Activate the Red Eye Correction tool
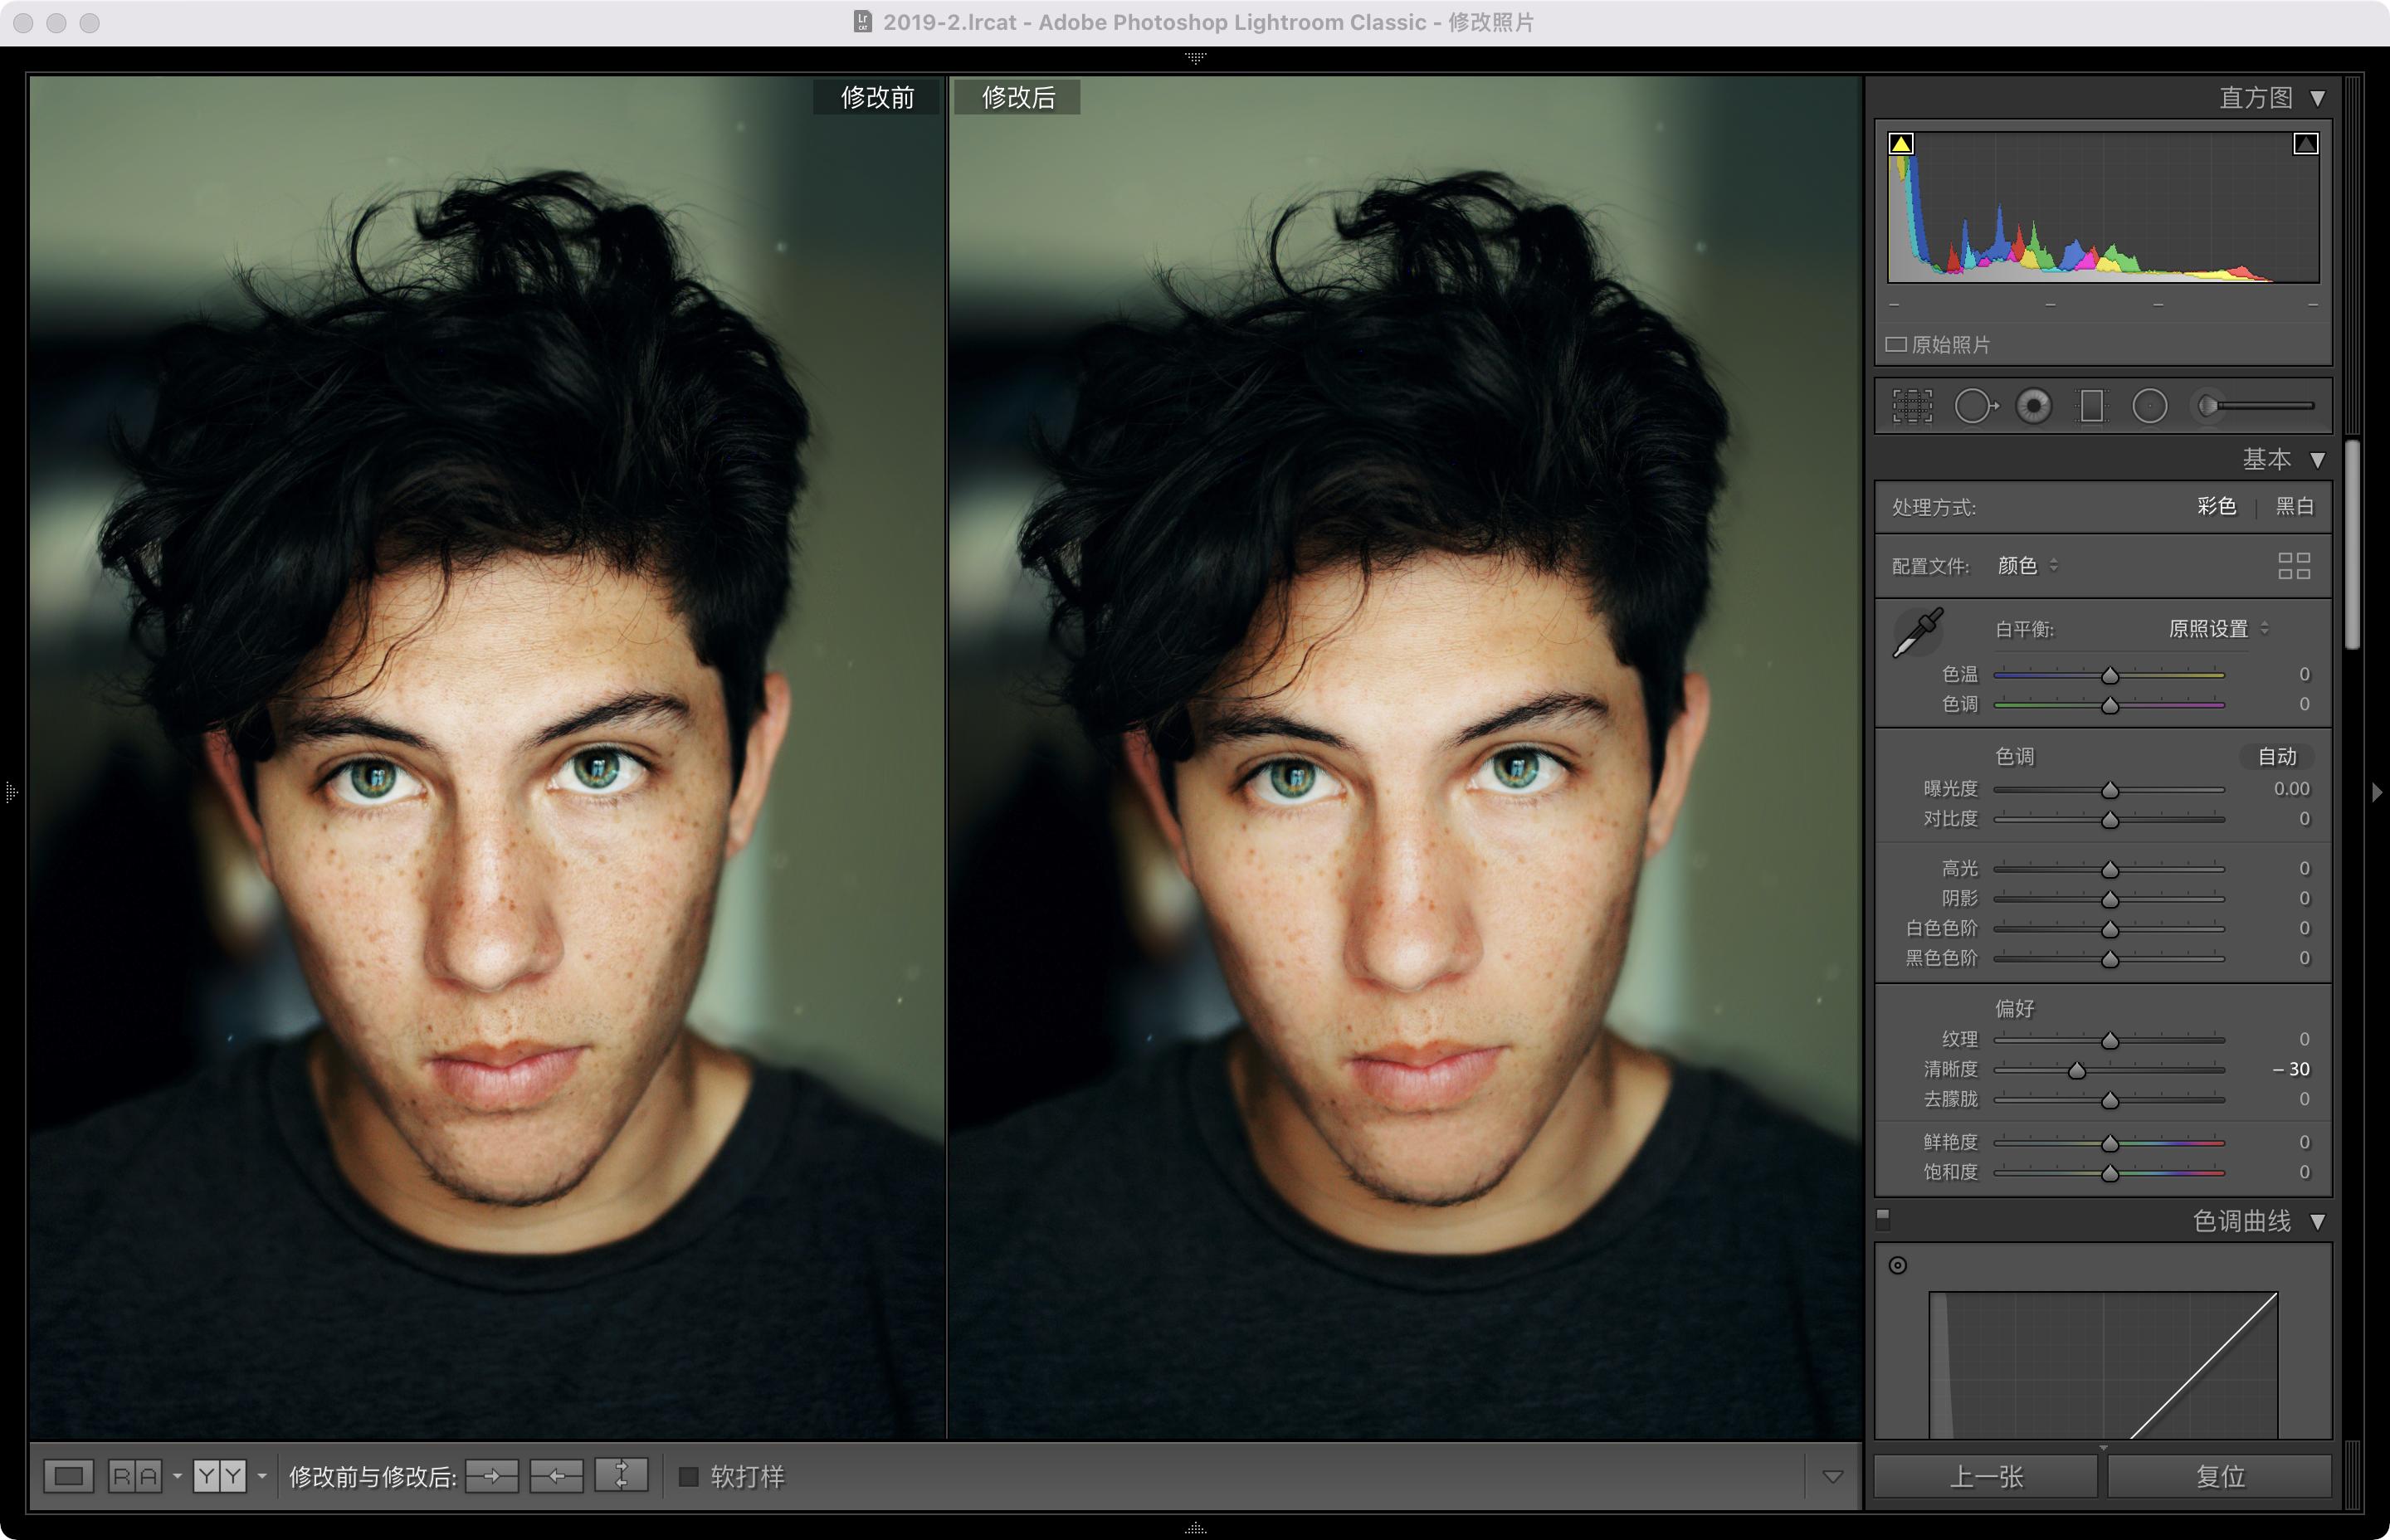2390x1540 pixels. [x=2033, y=406]
